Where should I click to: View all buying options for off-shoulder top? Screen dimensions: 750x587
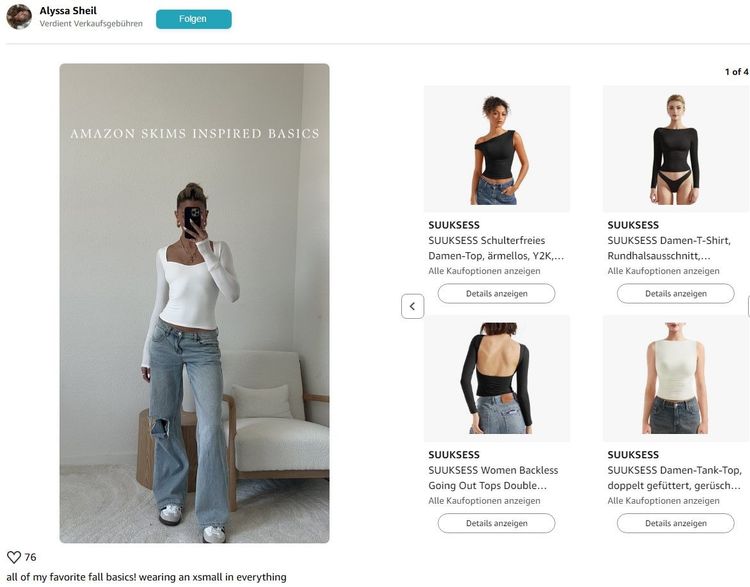coord(484,271)
